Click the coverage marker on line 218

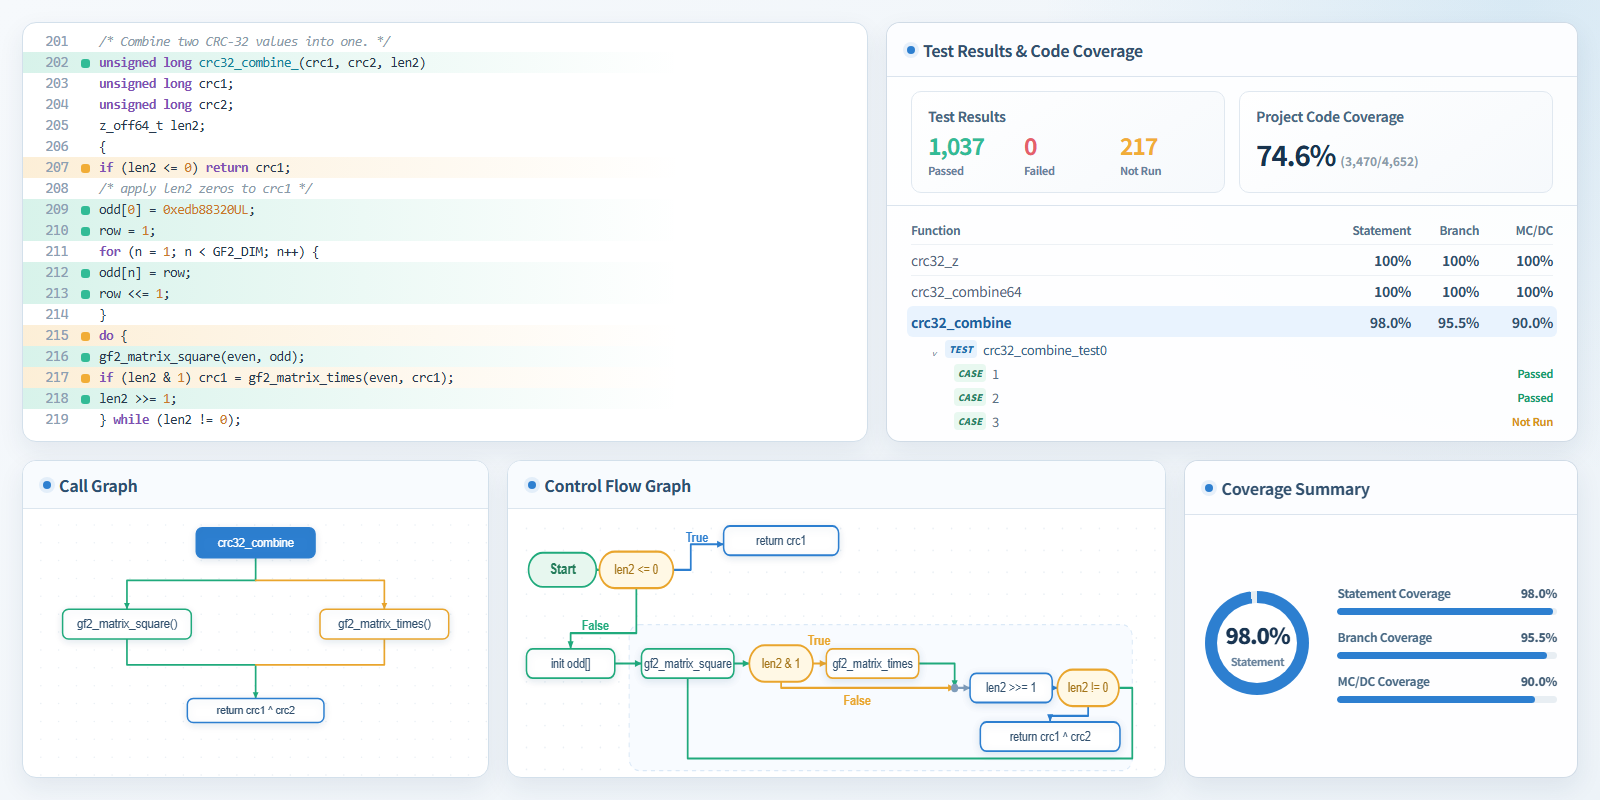(85, 399)
